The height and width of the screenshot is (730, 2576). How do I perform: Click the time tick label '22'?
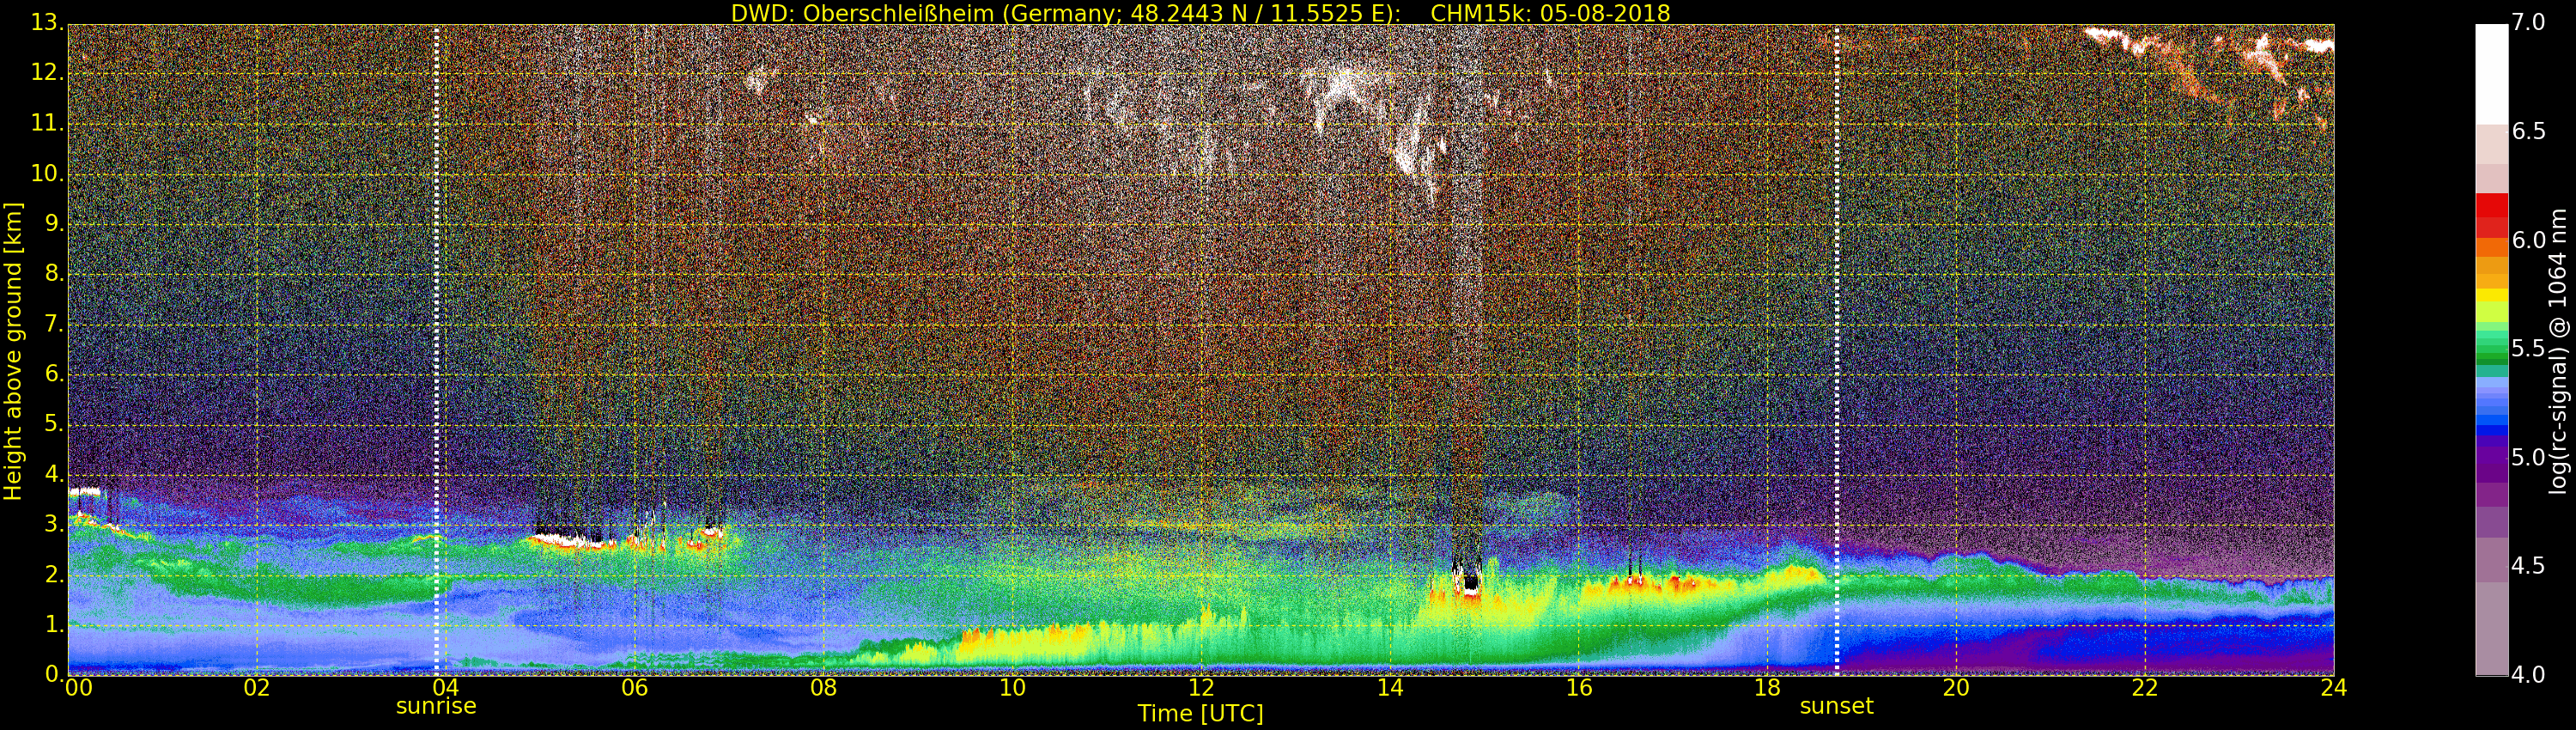2145,688
